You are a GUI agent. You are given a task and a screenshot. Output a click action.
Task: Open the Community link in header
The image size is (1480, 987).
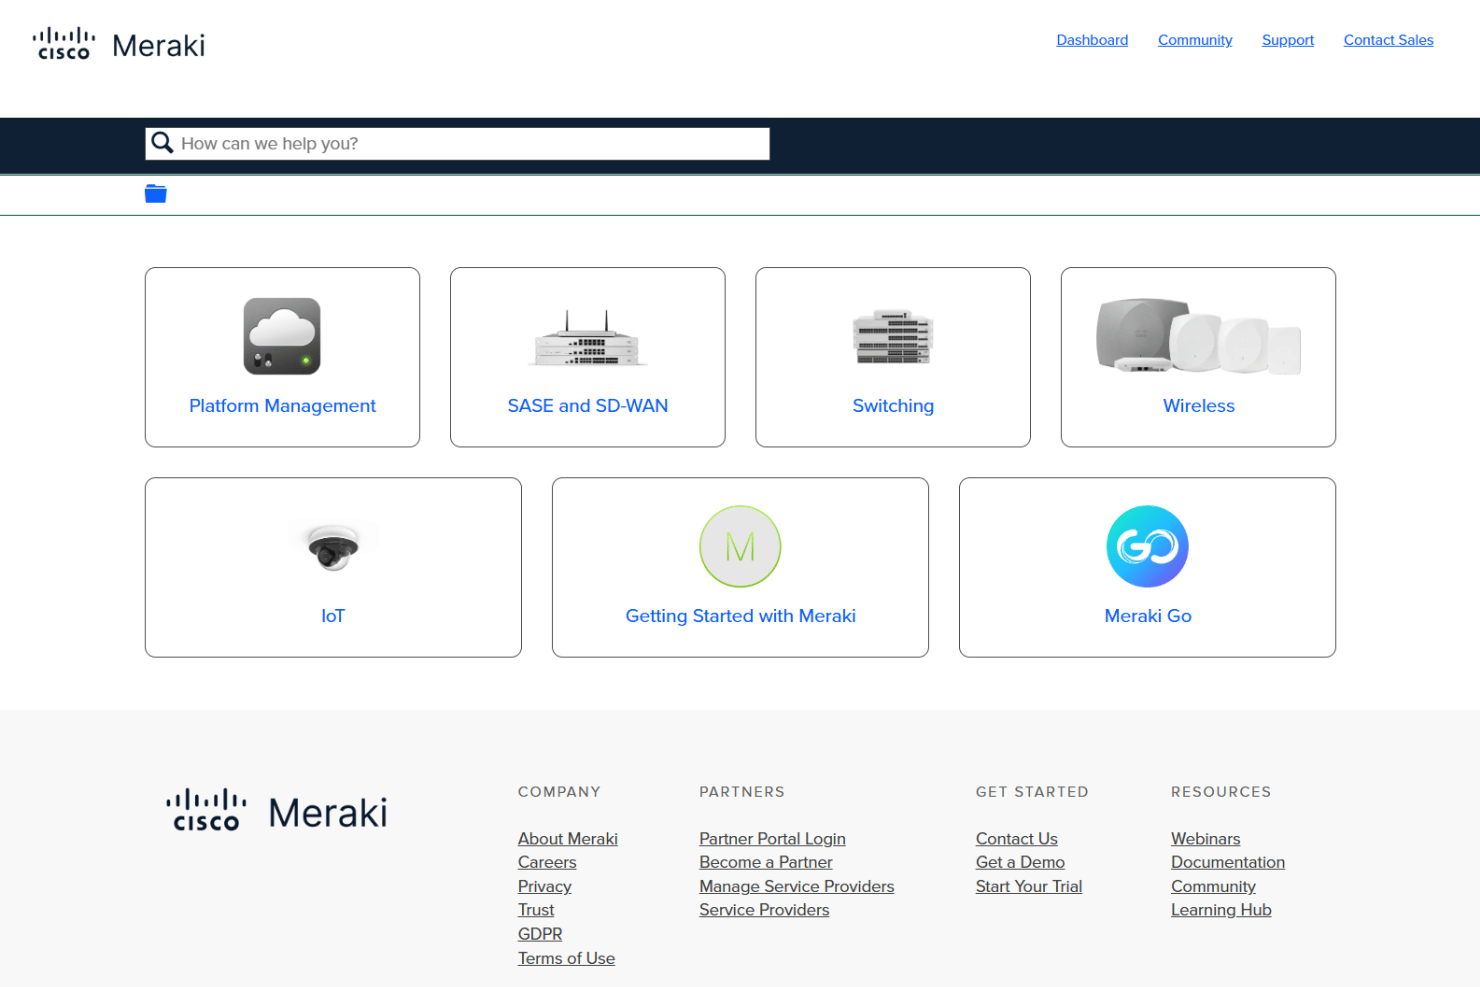pos(1195,40)
